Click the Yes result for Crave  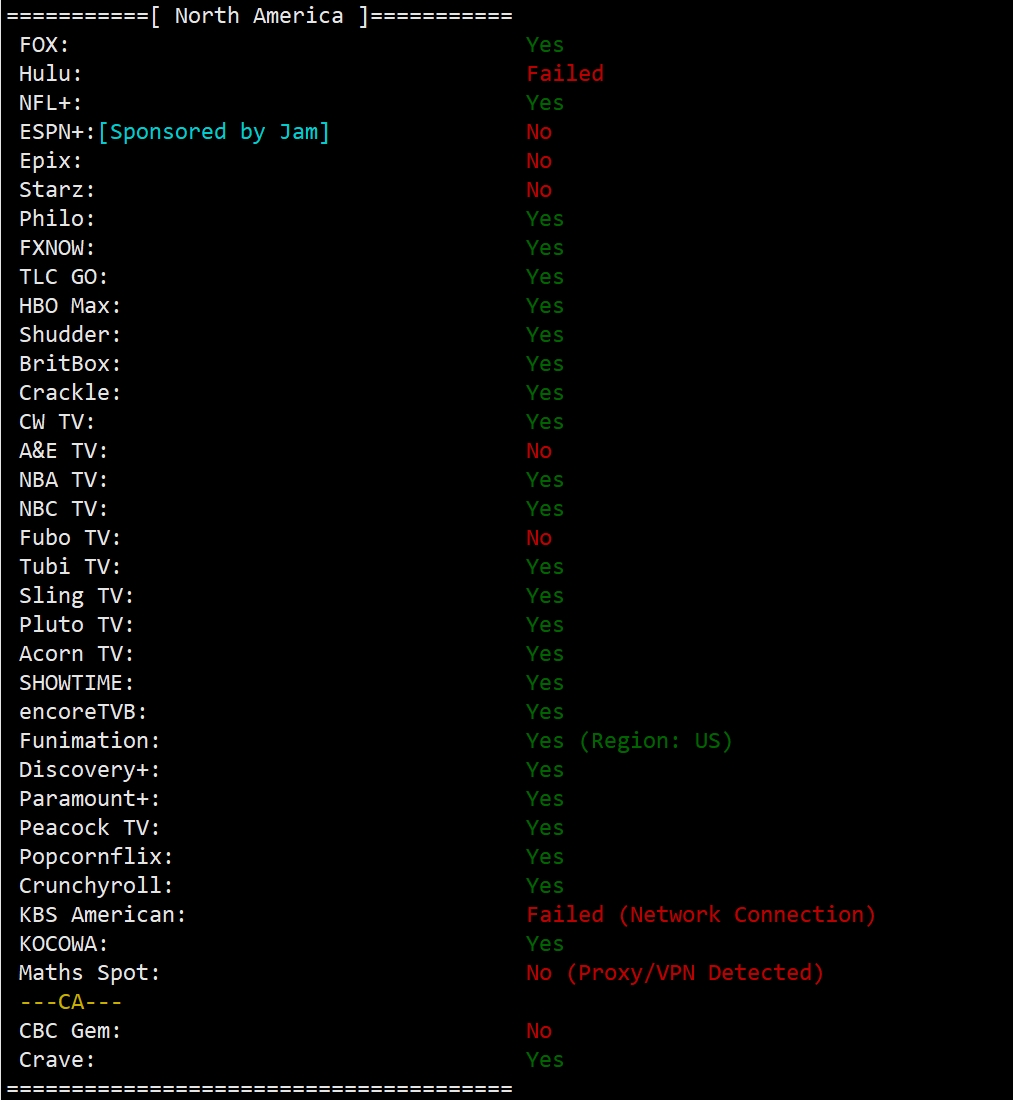(545, 1059)
